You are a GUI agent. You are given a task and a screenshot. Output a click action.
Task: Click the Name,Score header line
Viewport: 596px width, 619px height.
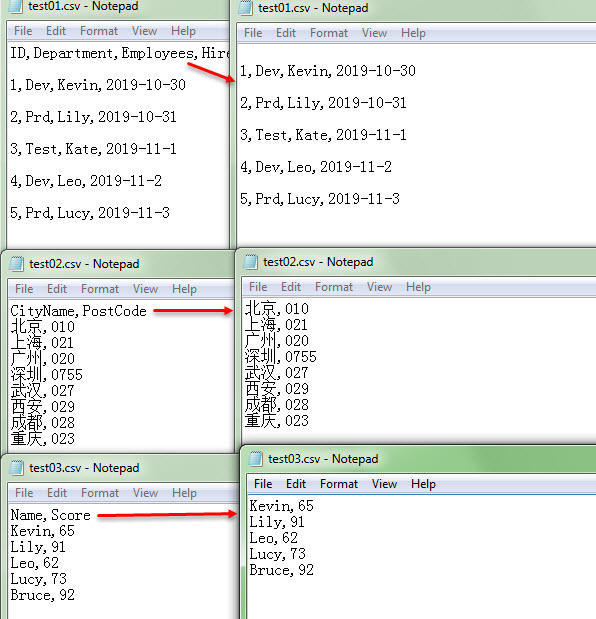tap(51, 515)
